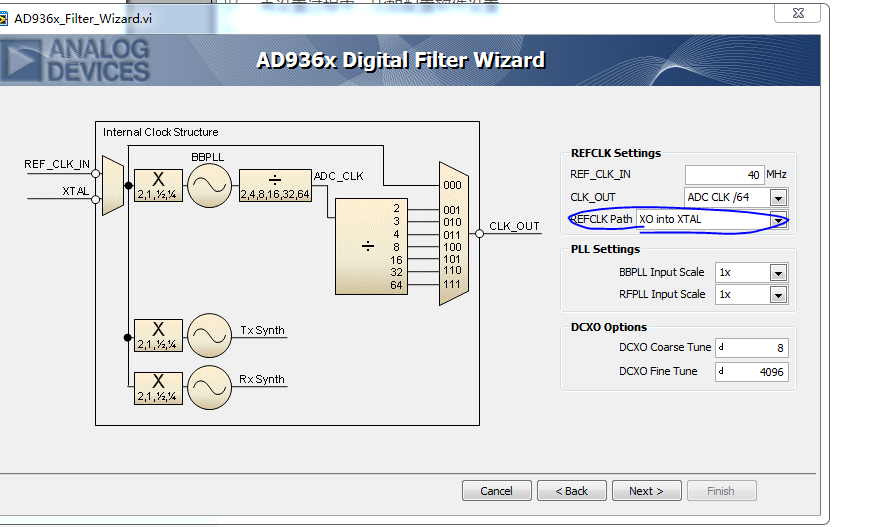The height and width of the screenshot is (527, 887).
Task: Proceed with the Next button
Action: (x=647, y=491)
